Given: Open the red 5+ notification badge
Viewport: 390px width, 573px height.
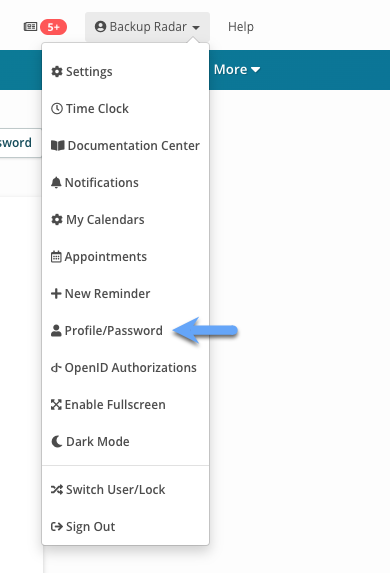Looking at the screenshot, I should click(53, 27).
